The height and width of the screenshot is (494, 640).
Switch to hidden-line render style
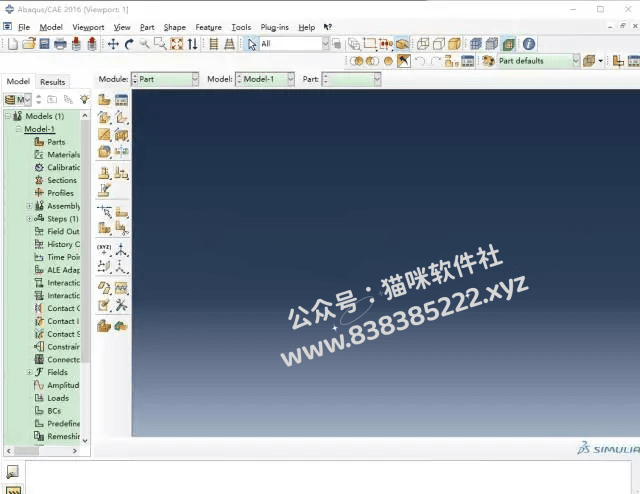point(438,44)
